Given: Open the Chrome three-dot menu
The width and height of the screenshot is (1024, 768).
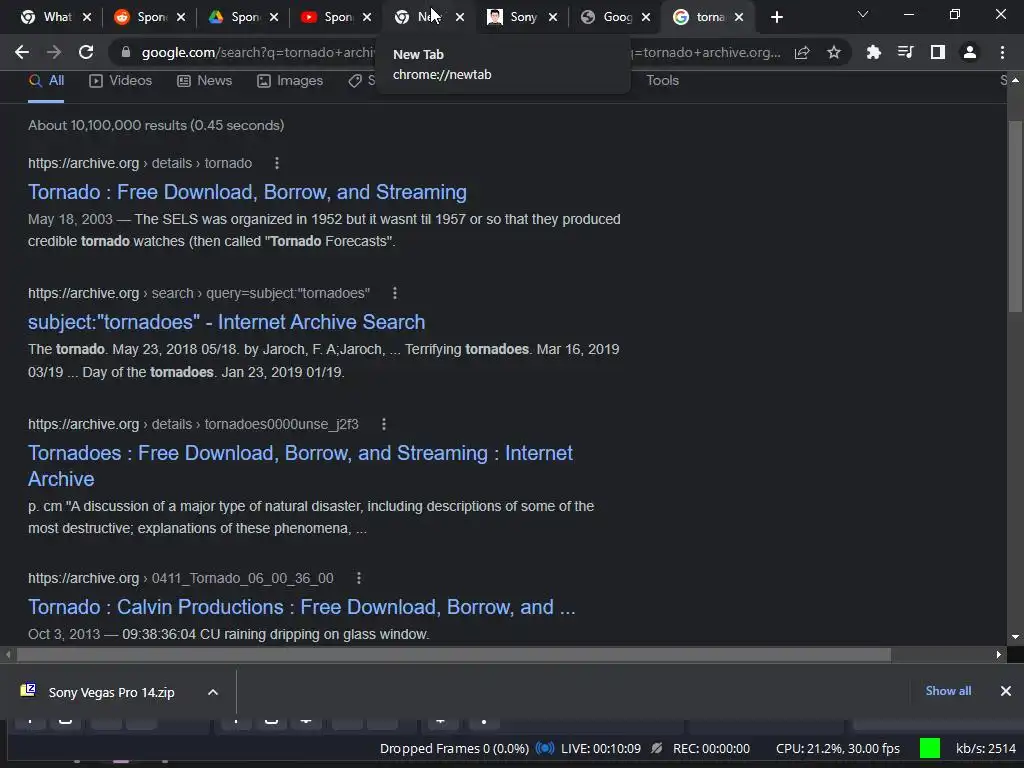Looking at the screenshot, I should (x=1002, y=52).
